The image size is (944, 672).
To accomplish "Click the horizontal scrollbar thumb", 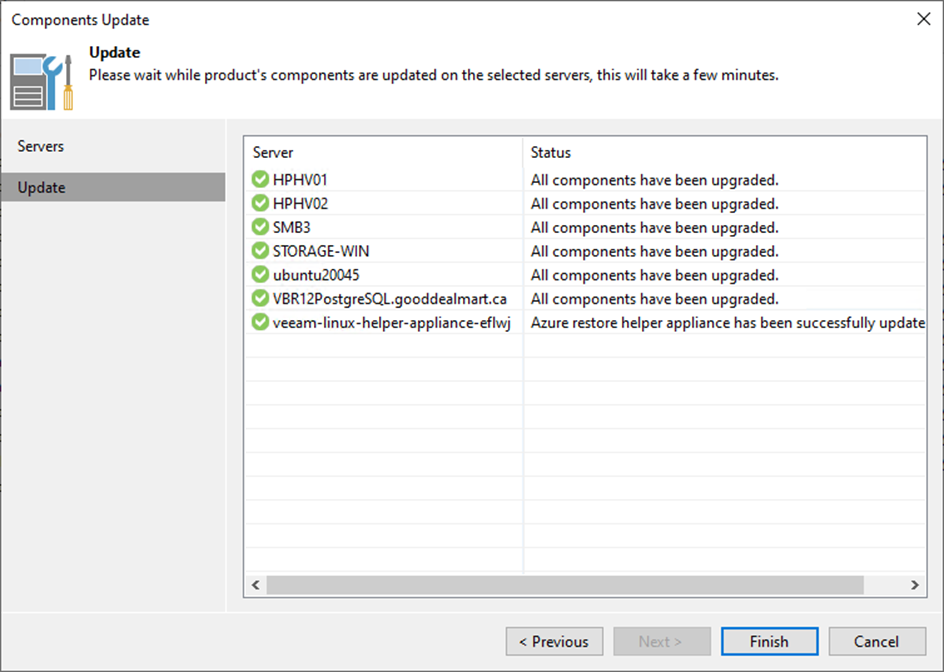I will point(564,585).
